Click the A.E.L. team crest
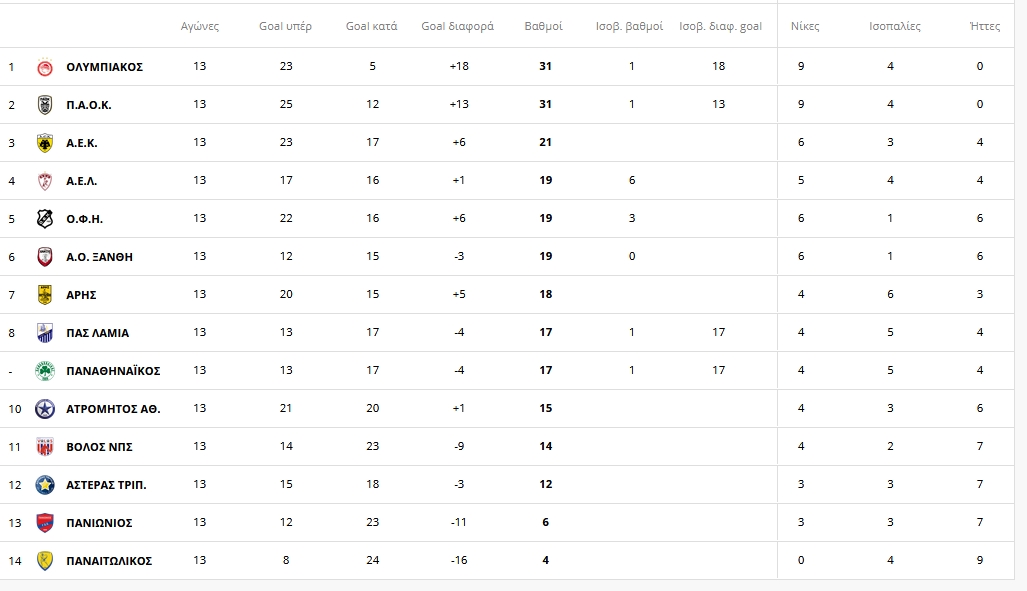Screen dimensions: 1027x591 [44, 181]
